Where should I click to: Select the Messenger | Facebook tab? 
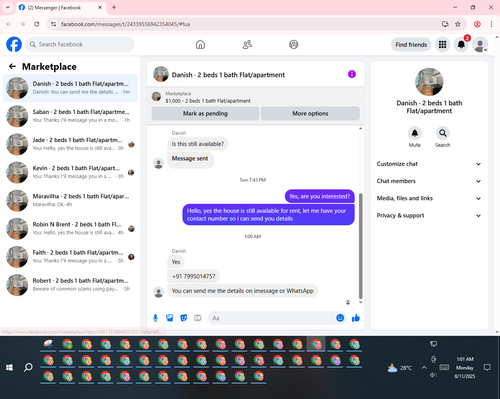[60, 7]
